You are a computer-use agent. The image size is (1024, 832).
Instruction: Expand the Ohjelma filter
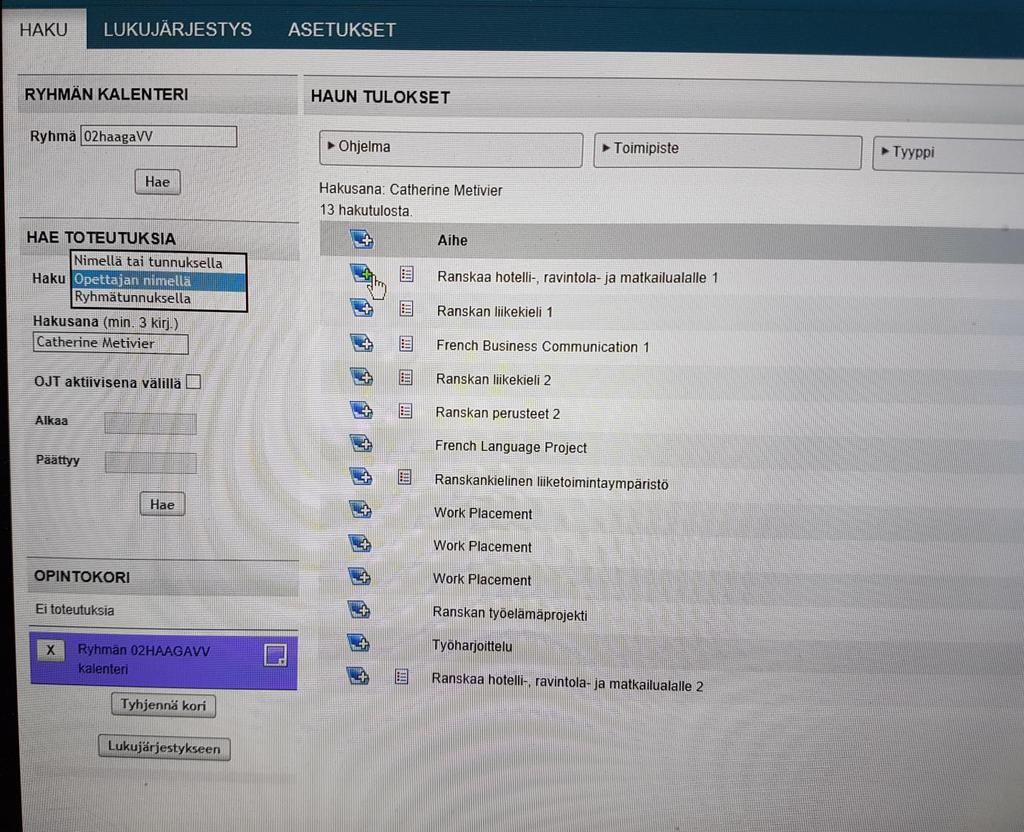click(451, 149)
